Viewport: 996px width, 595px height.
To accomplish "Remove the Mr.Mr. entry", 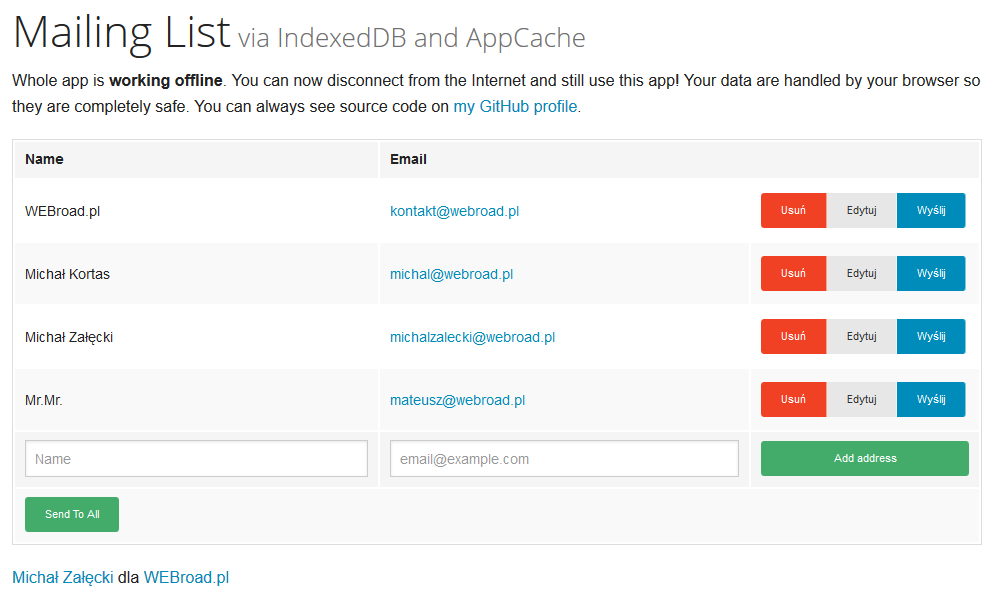I will point(793,400).
